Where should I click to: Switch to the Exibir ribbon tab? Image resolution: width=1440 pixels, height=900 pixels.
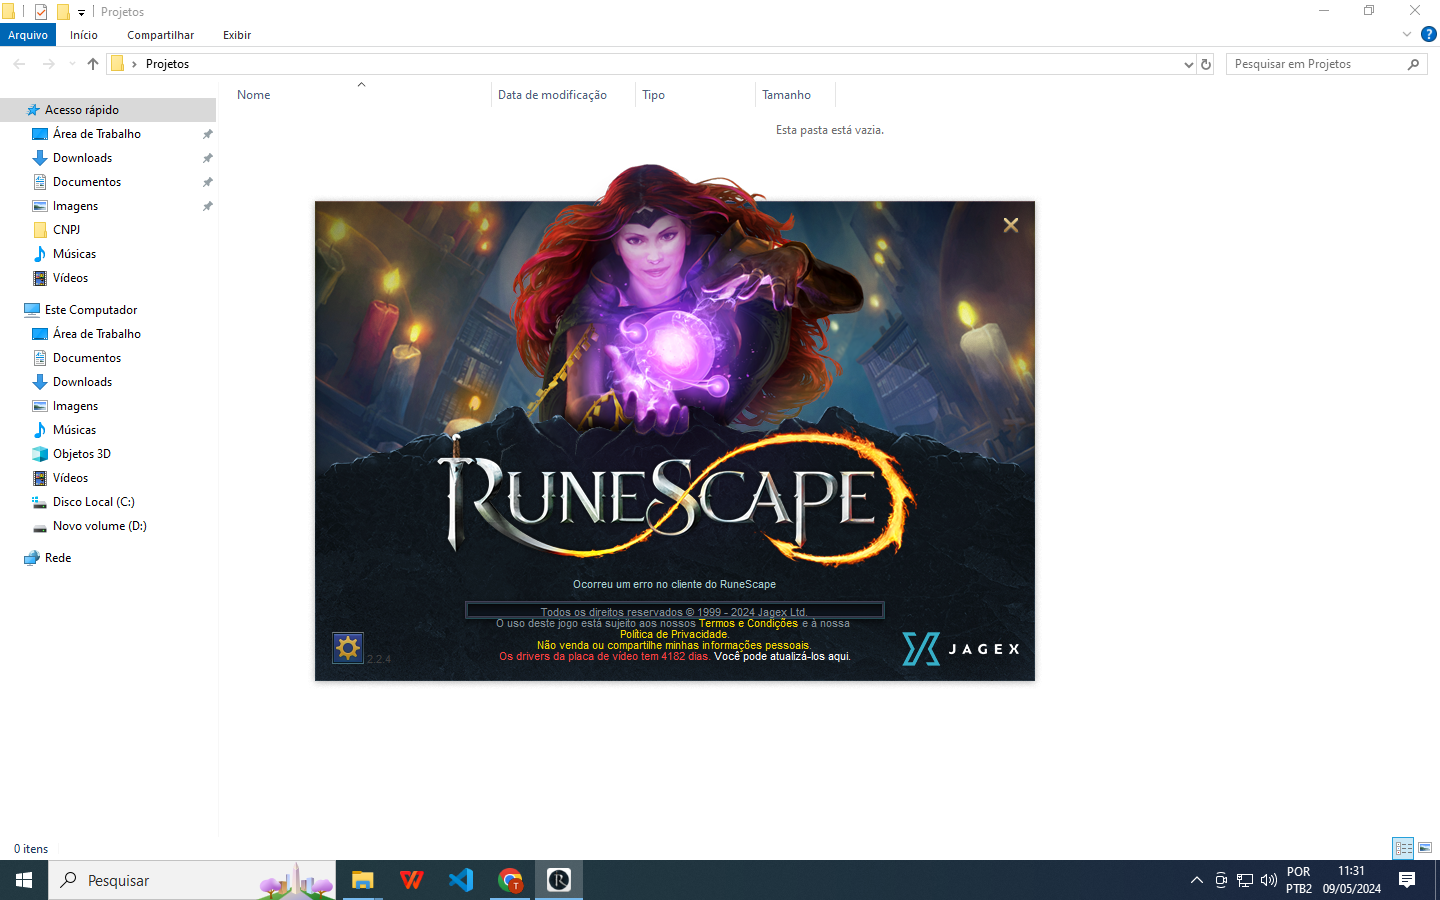237,35
